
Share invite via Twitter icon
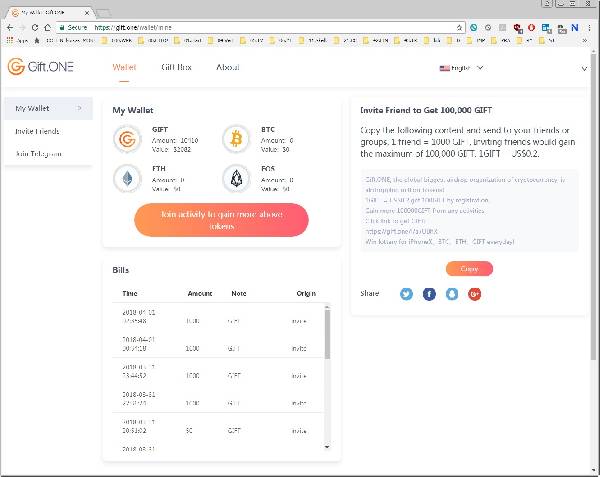tap(406, 294)
